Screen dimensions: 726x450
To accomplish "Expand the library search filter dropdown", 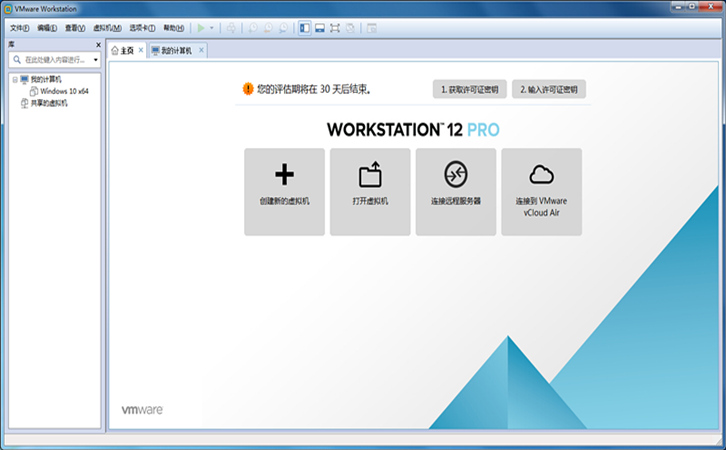I will [x=96, y=60].
